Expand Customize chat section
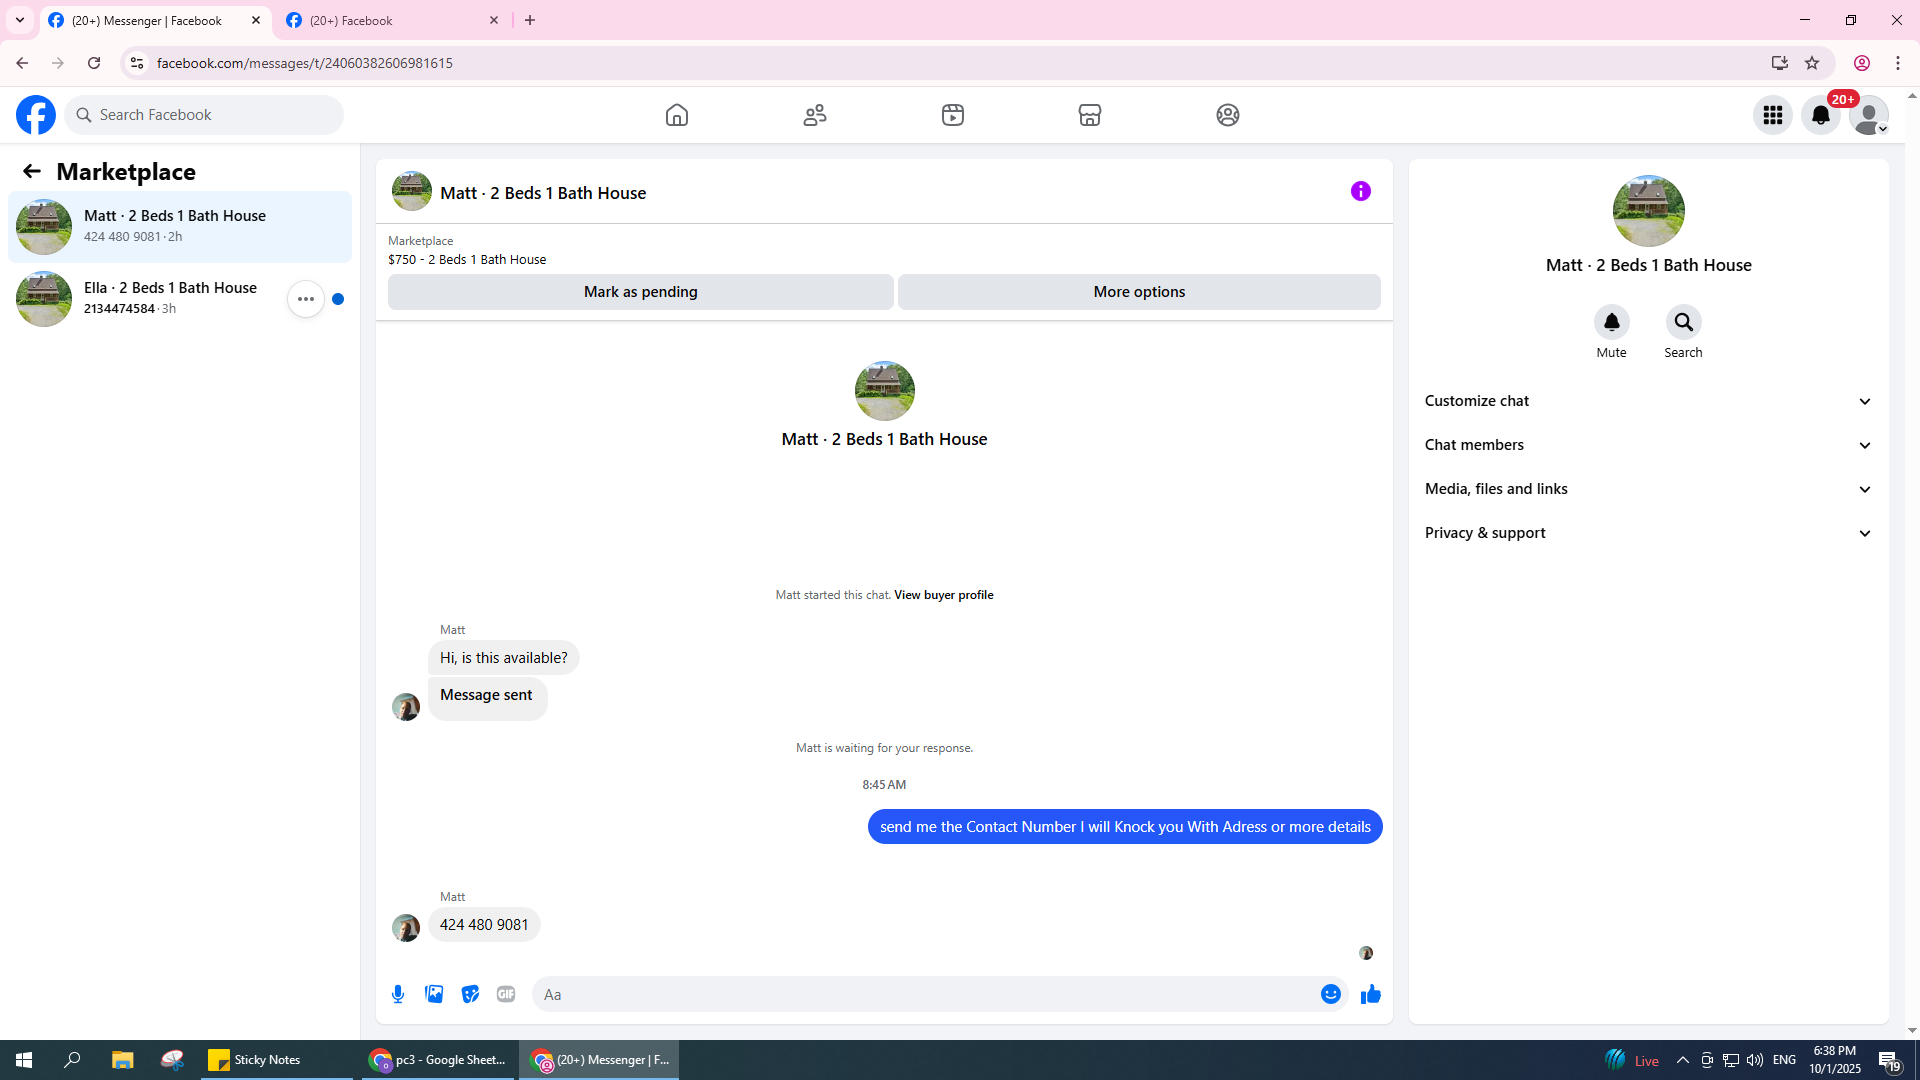This screenshot has height=1080, width=1920. [x=1648, y=401]
